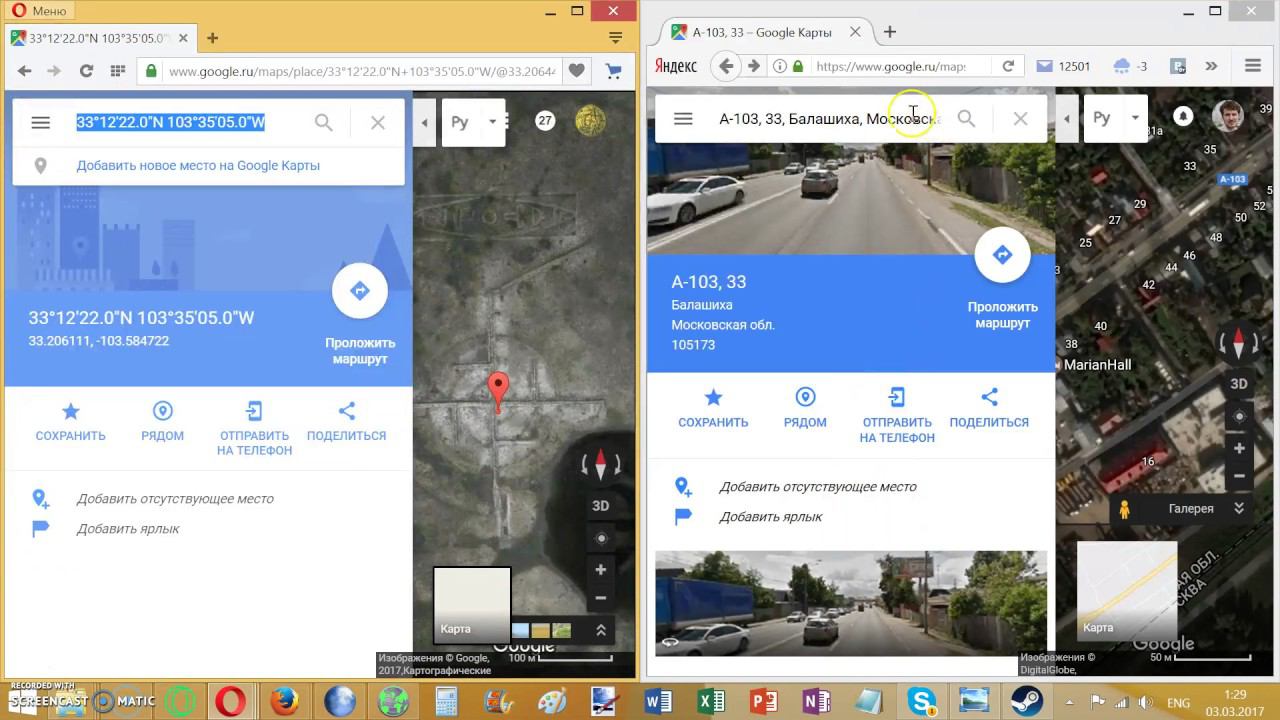Click the Opera shopping cart icon
1280x720 pixels.
[613, 71]
